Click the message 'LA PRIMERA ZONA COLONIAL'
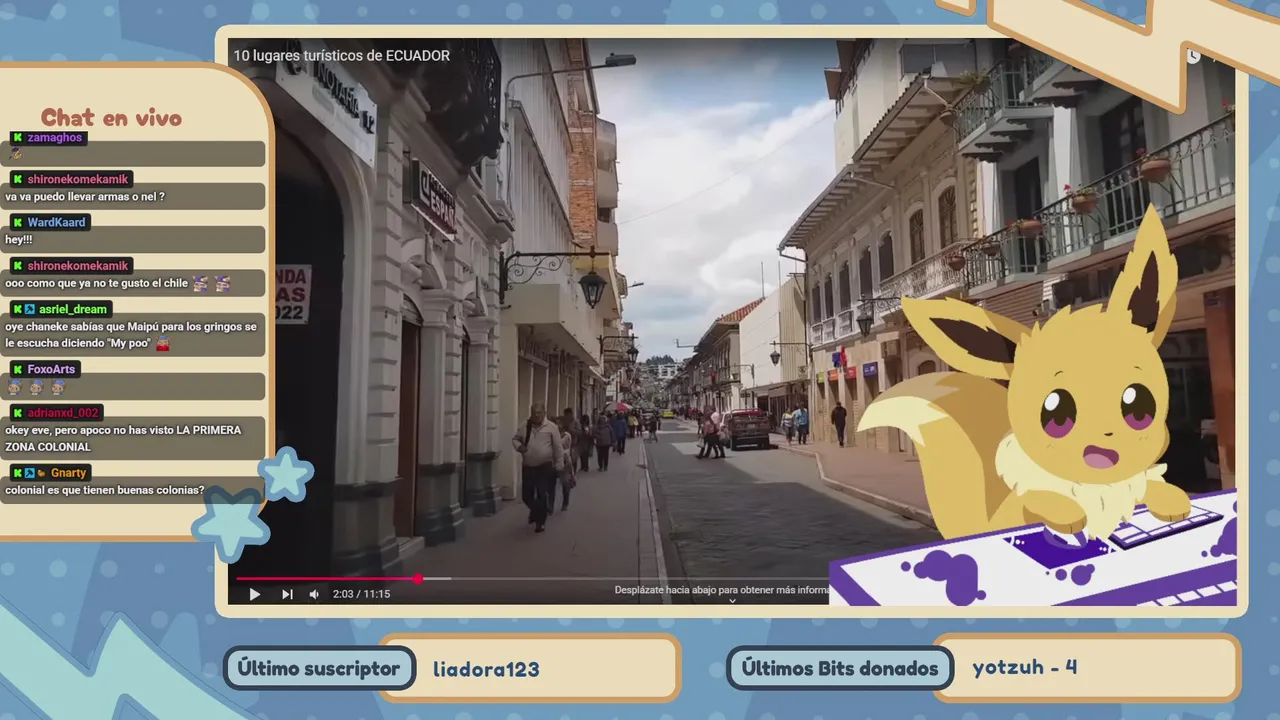The width and height of the screenshot is (1280, 720). [x=123, y=438]
